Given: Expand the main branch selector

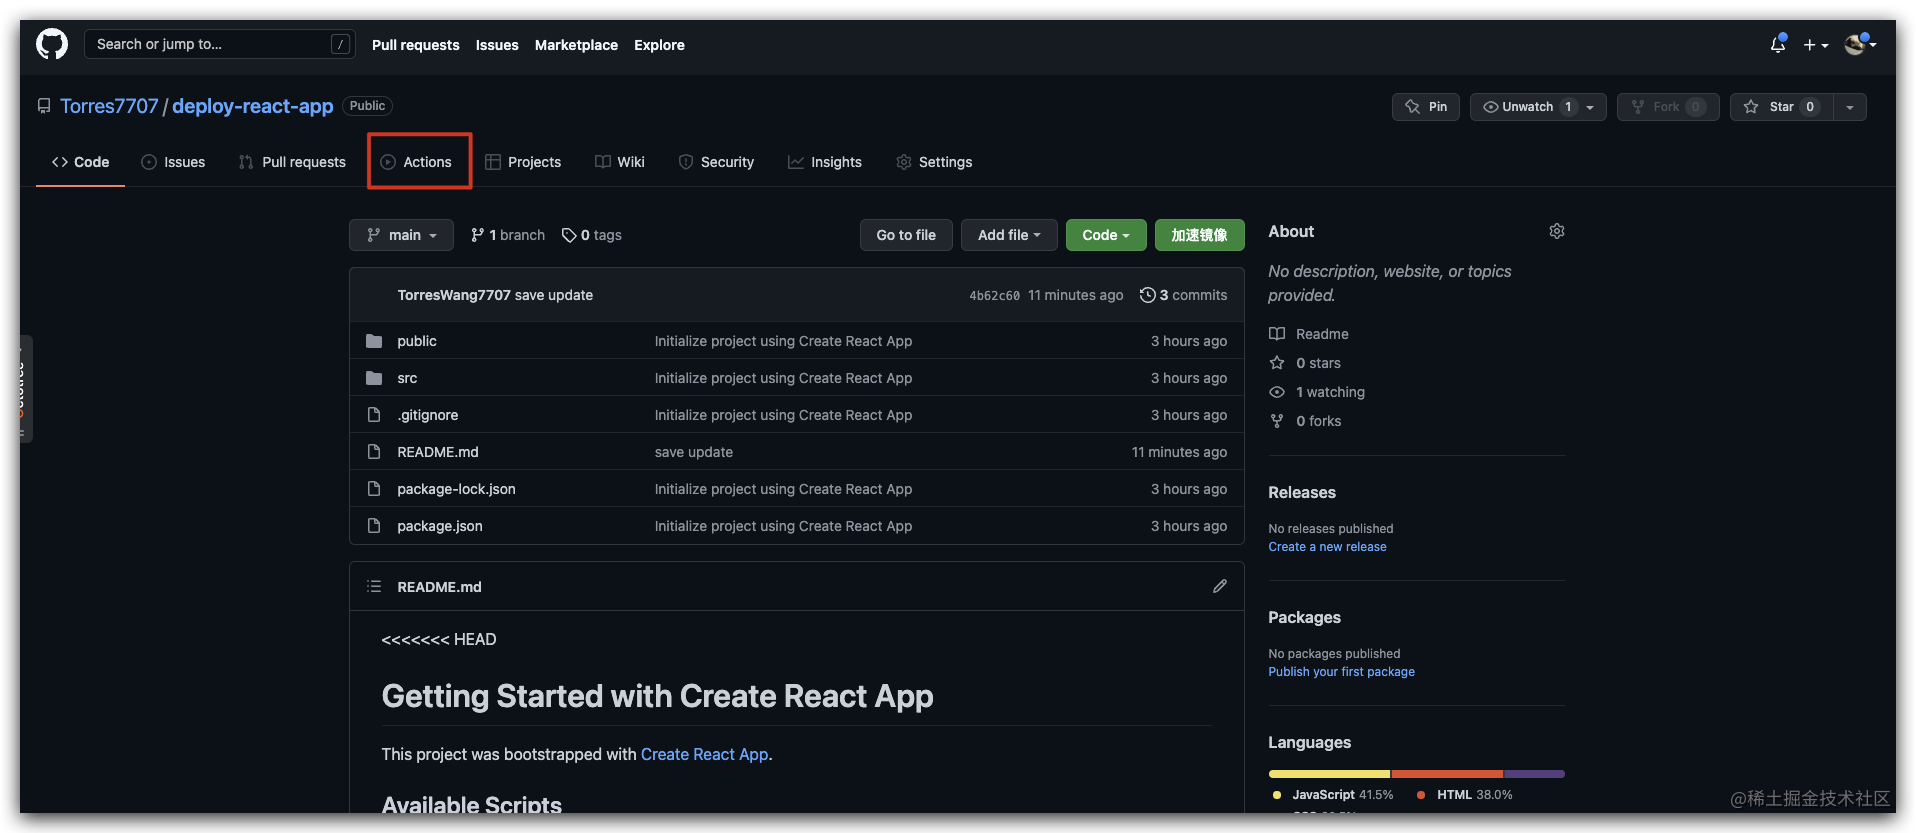Looking at the screenshot, I should [401, 235].
